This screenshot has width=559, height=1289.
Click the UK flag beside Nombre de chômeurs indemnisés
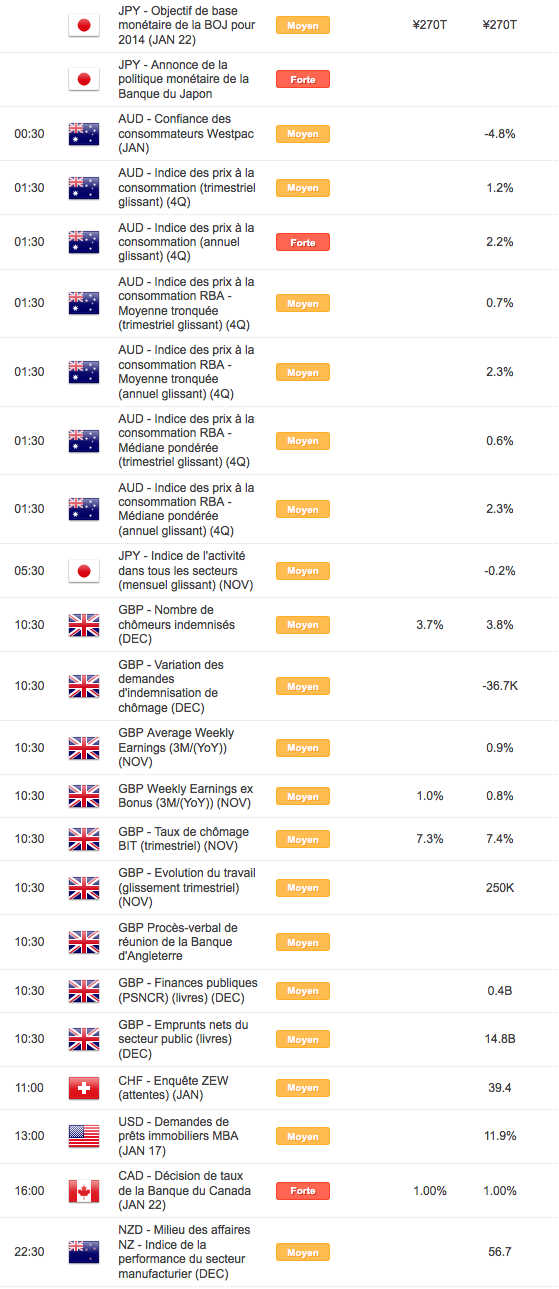coord(83,625)
